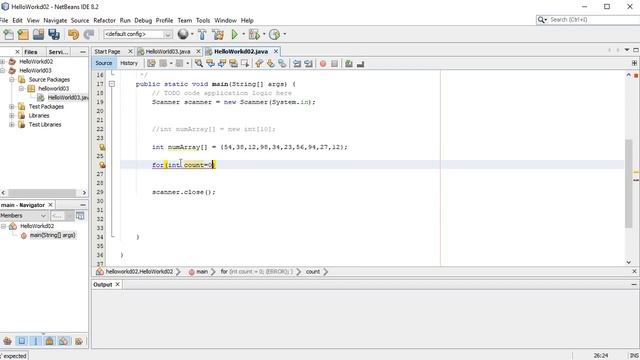Click the Source view button
The height and width of the screenshot is (360, 640).
(x=104, y=63)
